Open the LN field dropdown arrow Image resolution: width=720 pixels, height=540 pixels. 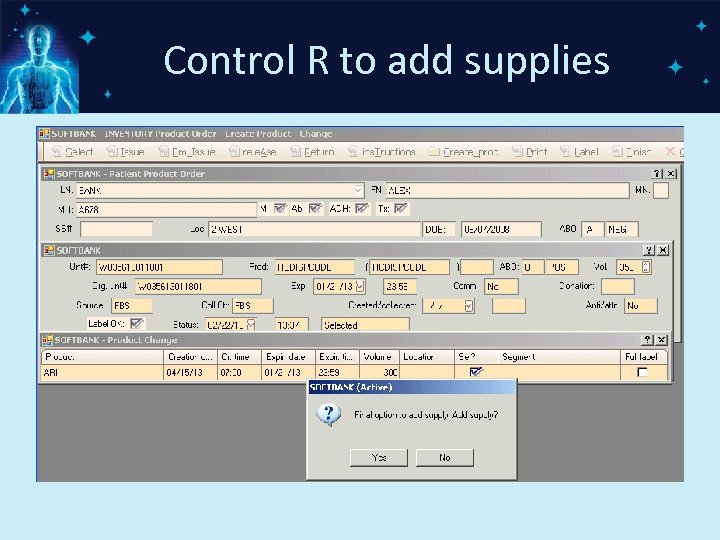(358, 190)
